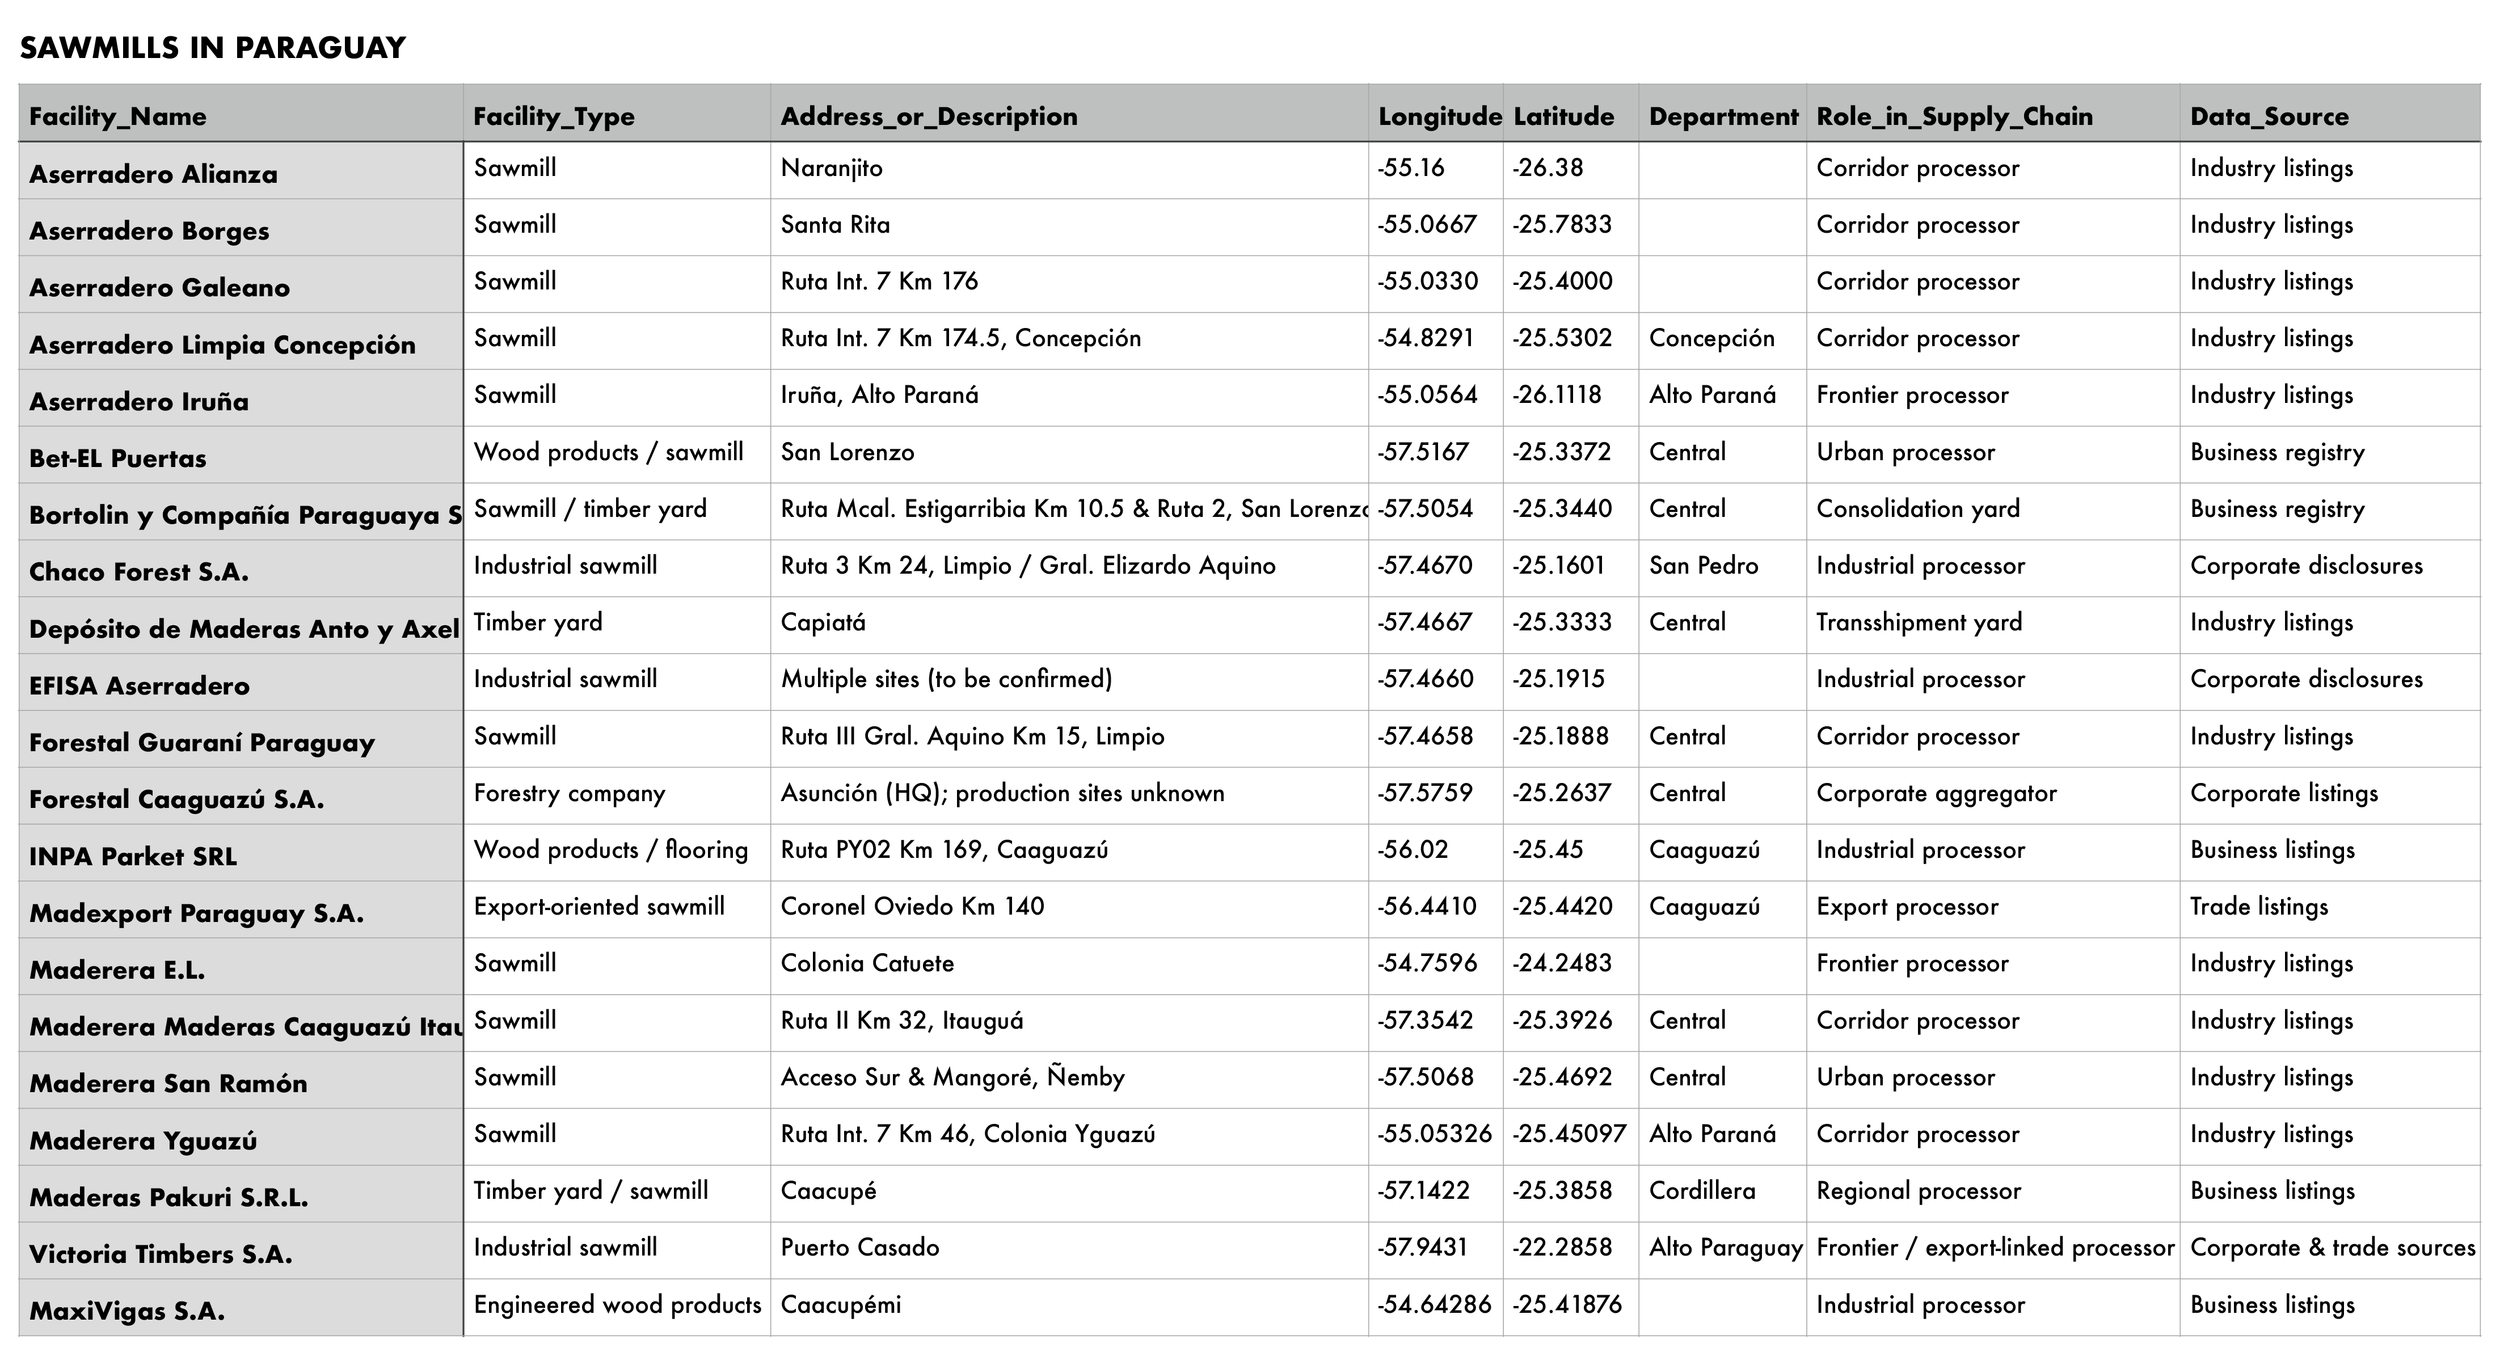Image resolution: width=2500 pixels, height=1364 pixels.
Task: Click the Puerto Casado address cell
Action: click(860, 1248)
